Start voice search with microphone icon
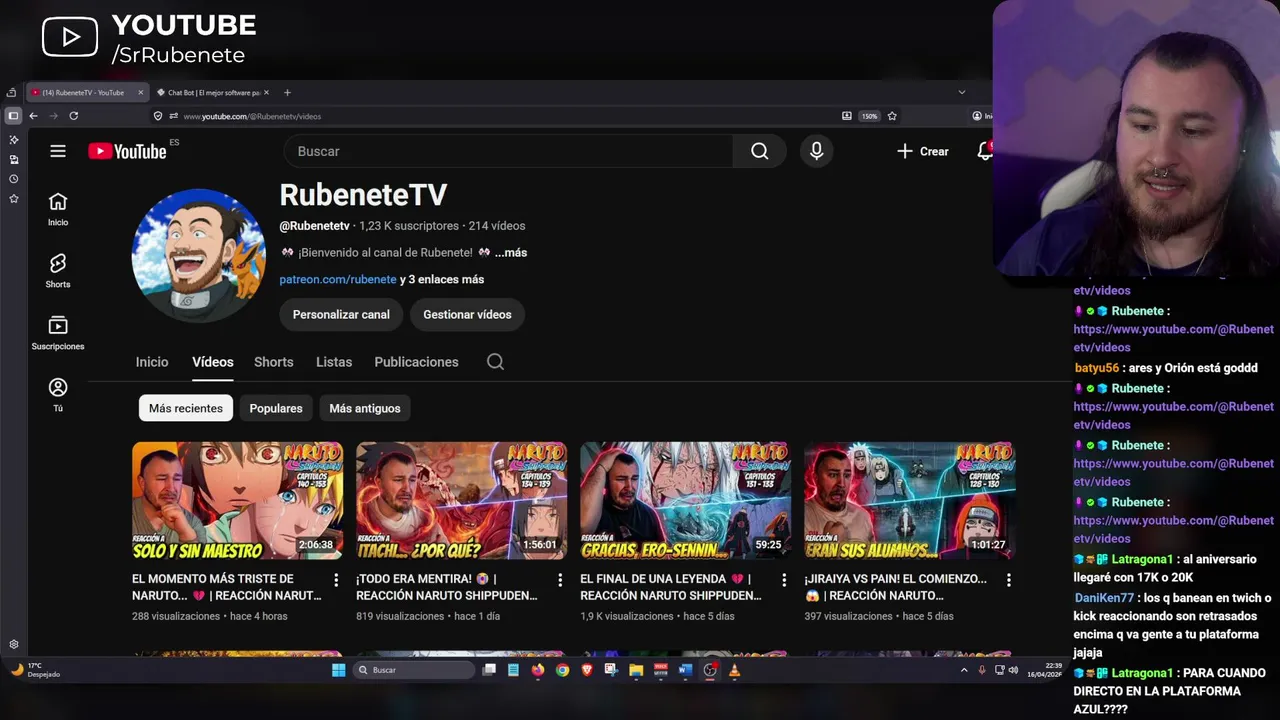This screenshot has height=720, width=1280. pyautogui.click(x=817, y=151)
